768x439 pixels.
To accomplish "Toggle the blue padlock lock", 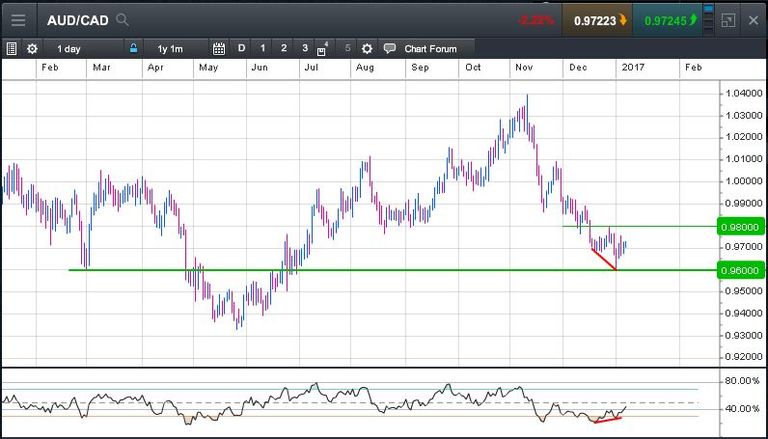I will 133,48.
